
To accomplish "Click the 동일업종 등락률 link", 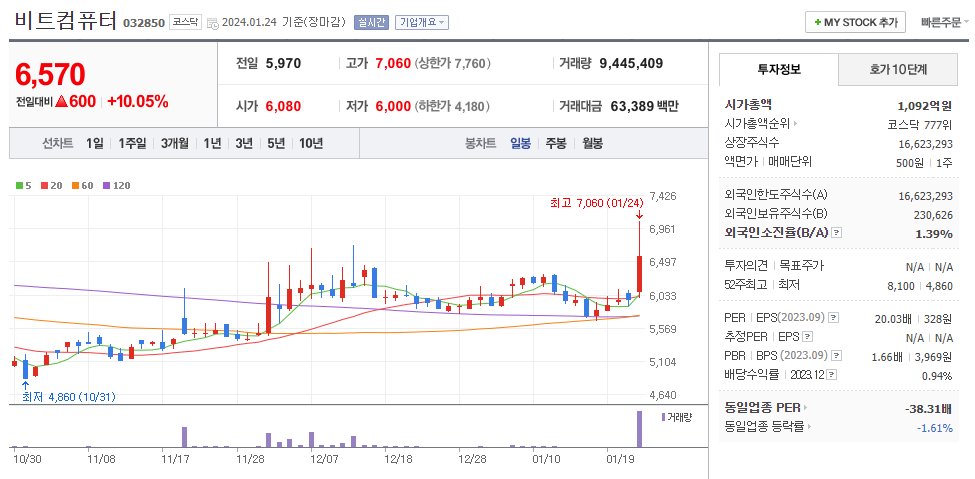I will click(x=765, y=427).
